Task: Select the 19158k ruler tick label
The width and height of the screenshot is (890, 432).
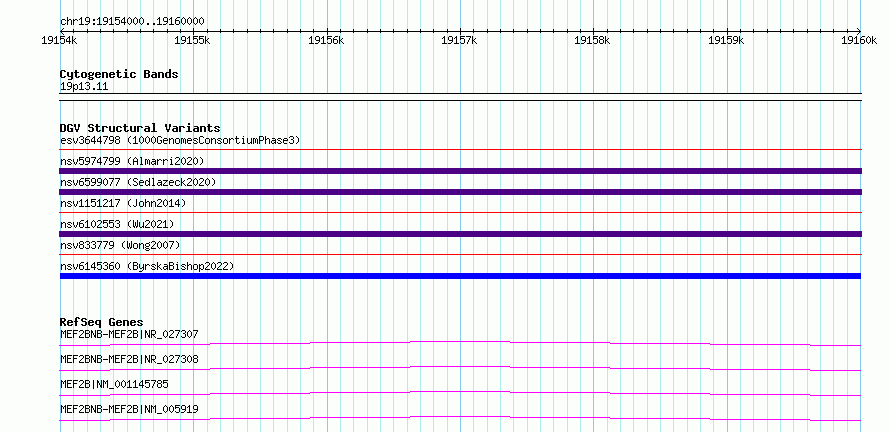Action: [x=593, y=40]
